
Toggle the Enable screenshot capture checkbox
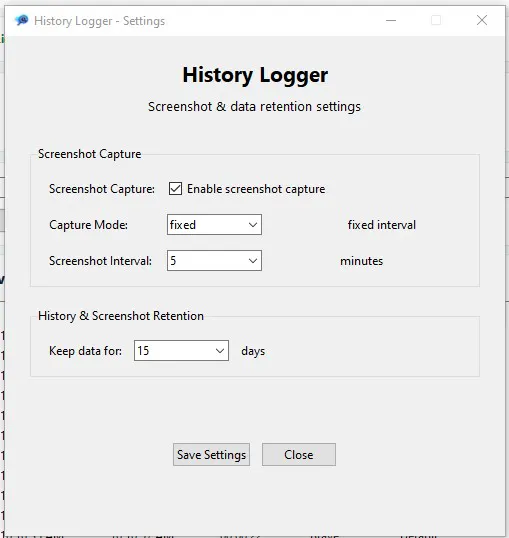coord(175,189)
